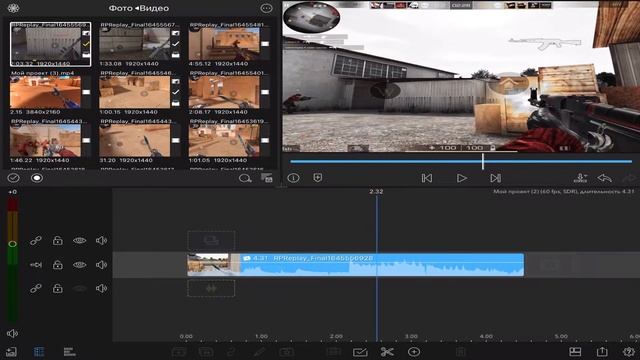Screen dimensions: 640x360
Task: Jump to the end of the timeline
Action: [496, 178]
